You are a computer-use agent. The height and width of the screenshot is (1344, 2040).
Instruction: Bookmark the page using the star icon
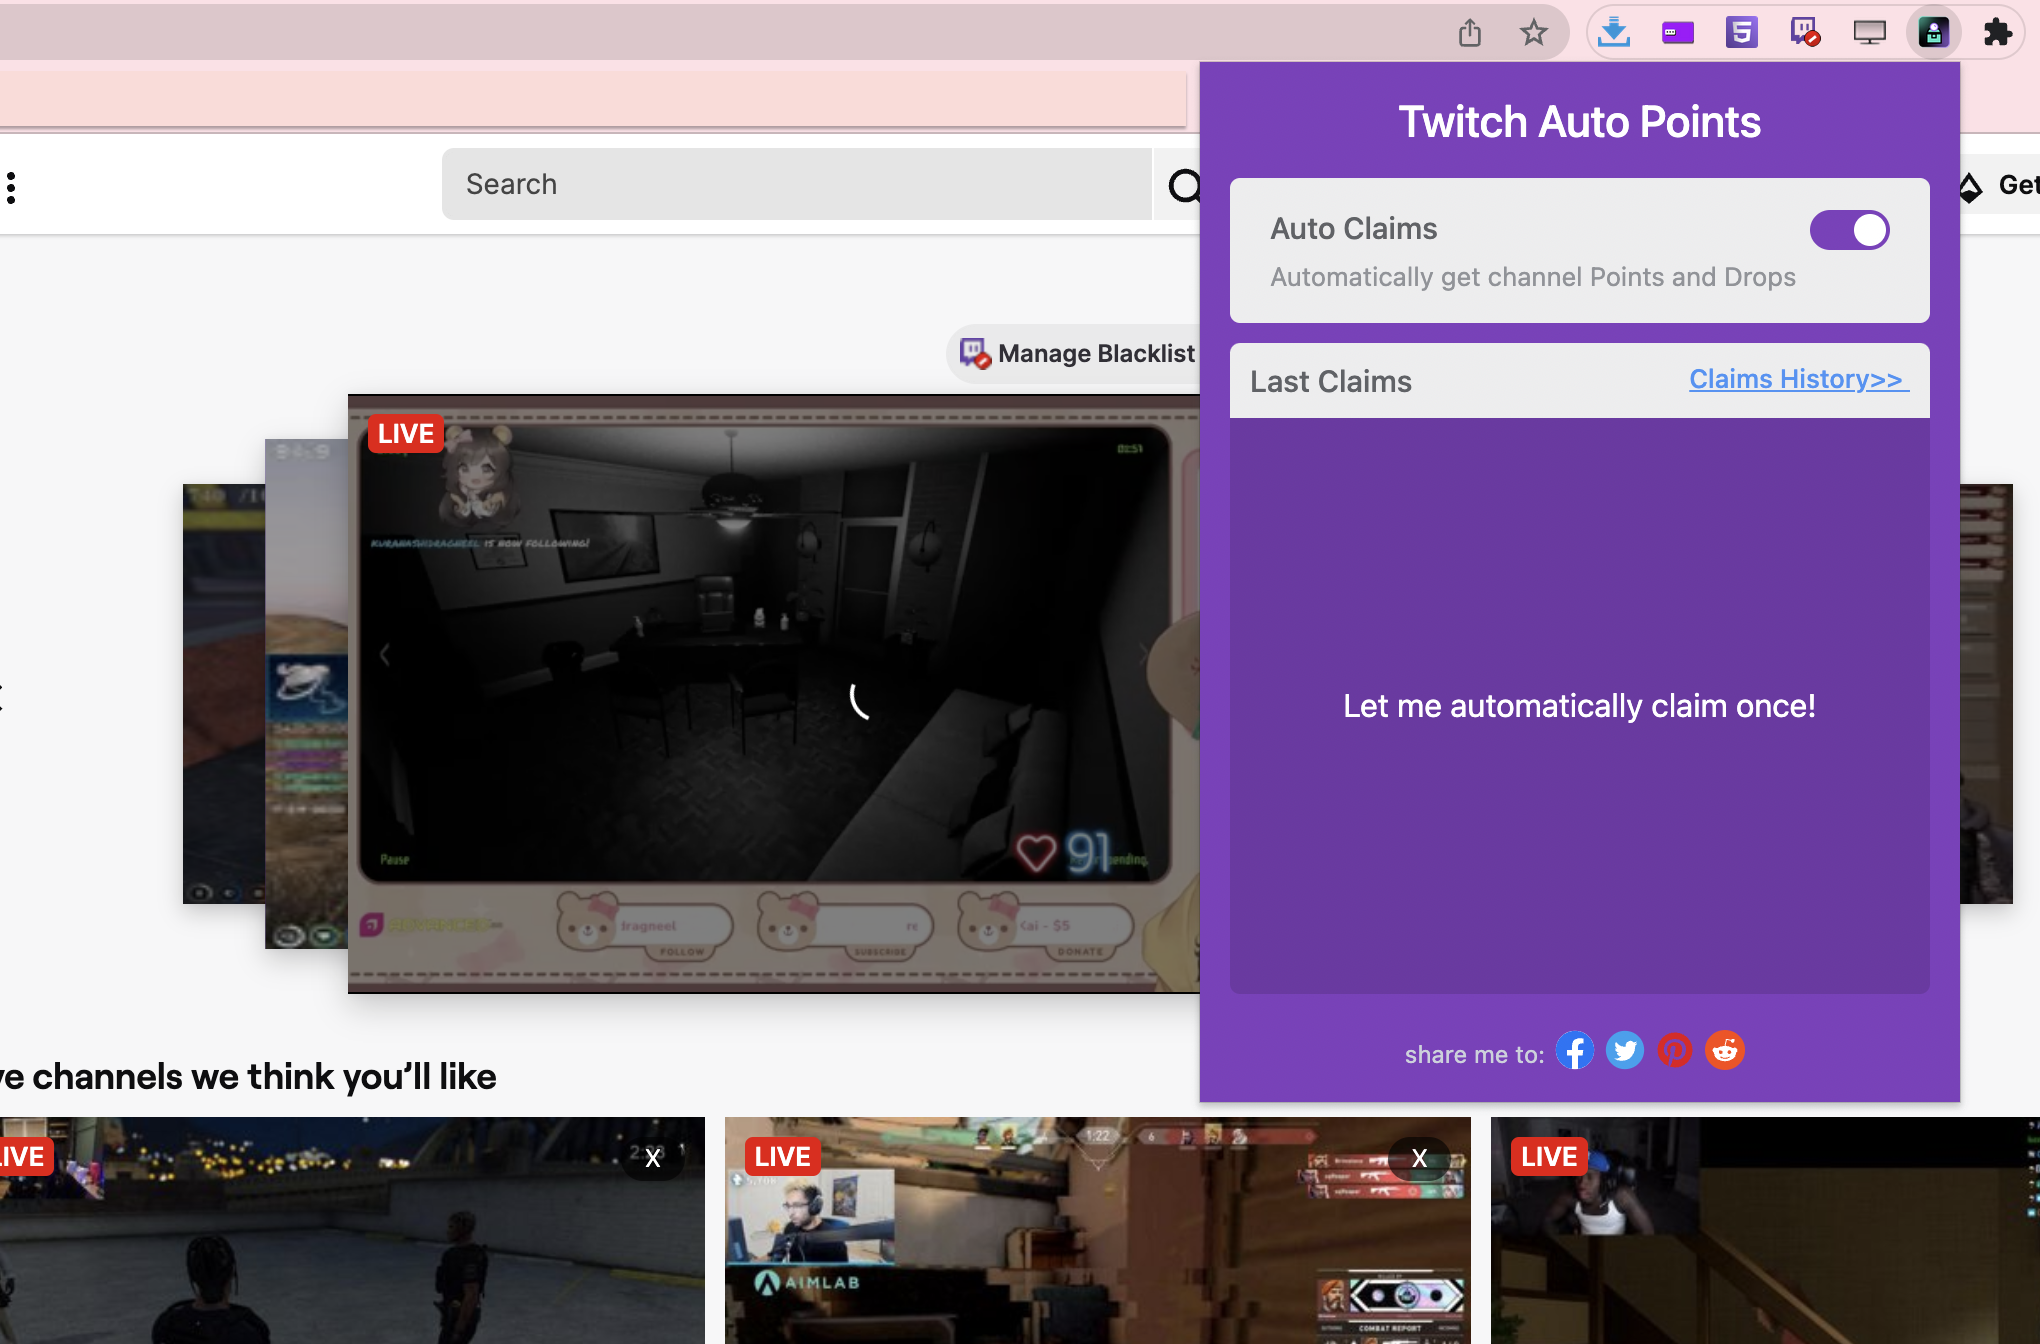[1534, 32]
